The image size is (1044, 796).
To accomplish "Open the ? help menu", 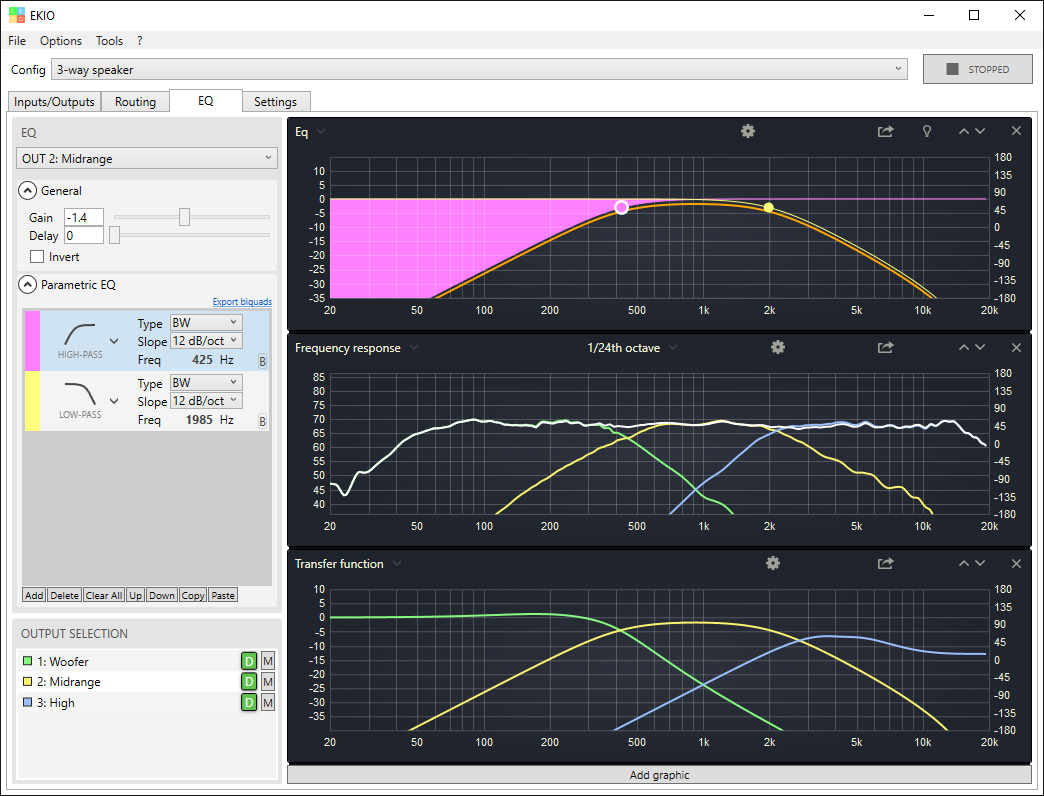I will [x=140, y=41].
